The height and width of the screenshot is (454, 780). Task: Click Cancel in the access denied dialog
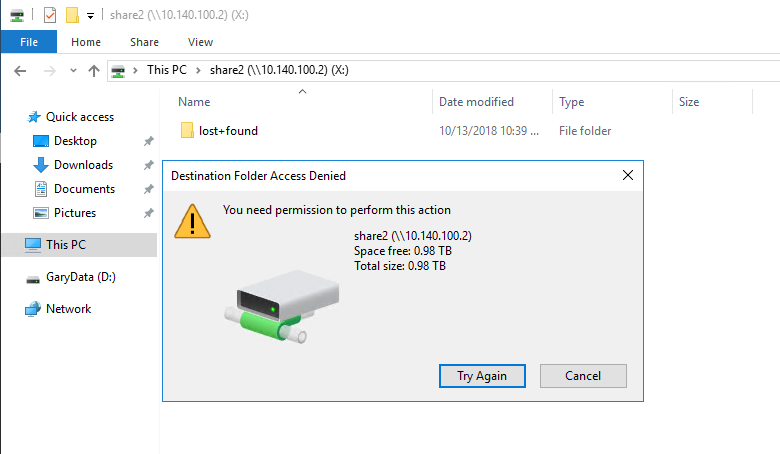click(x=583, y=376)
